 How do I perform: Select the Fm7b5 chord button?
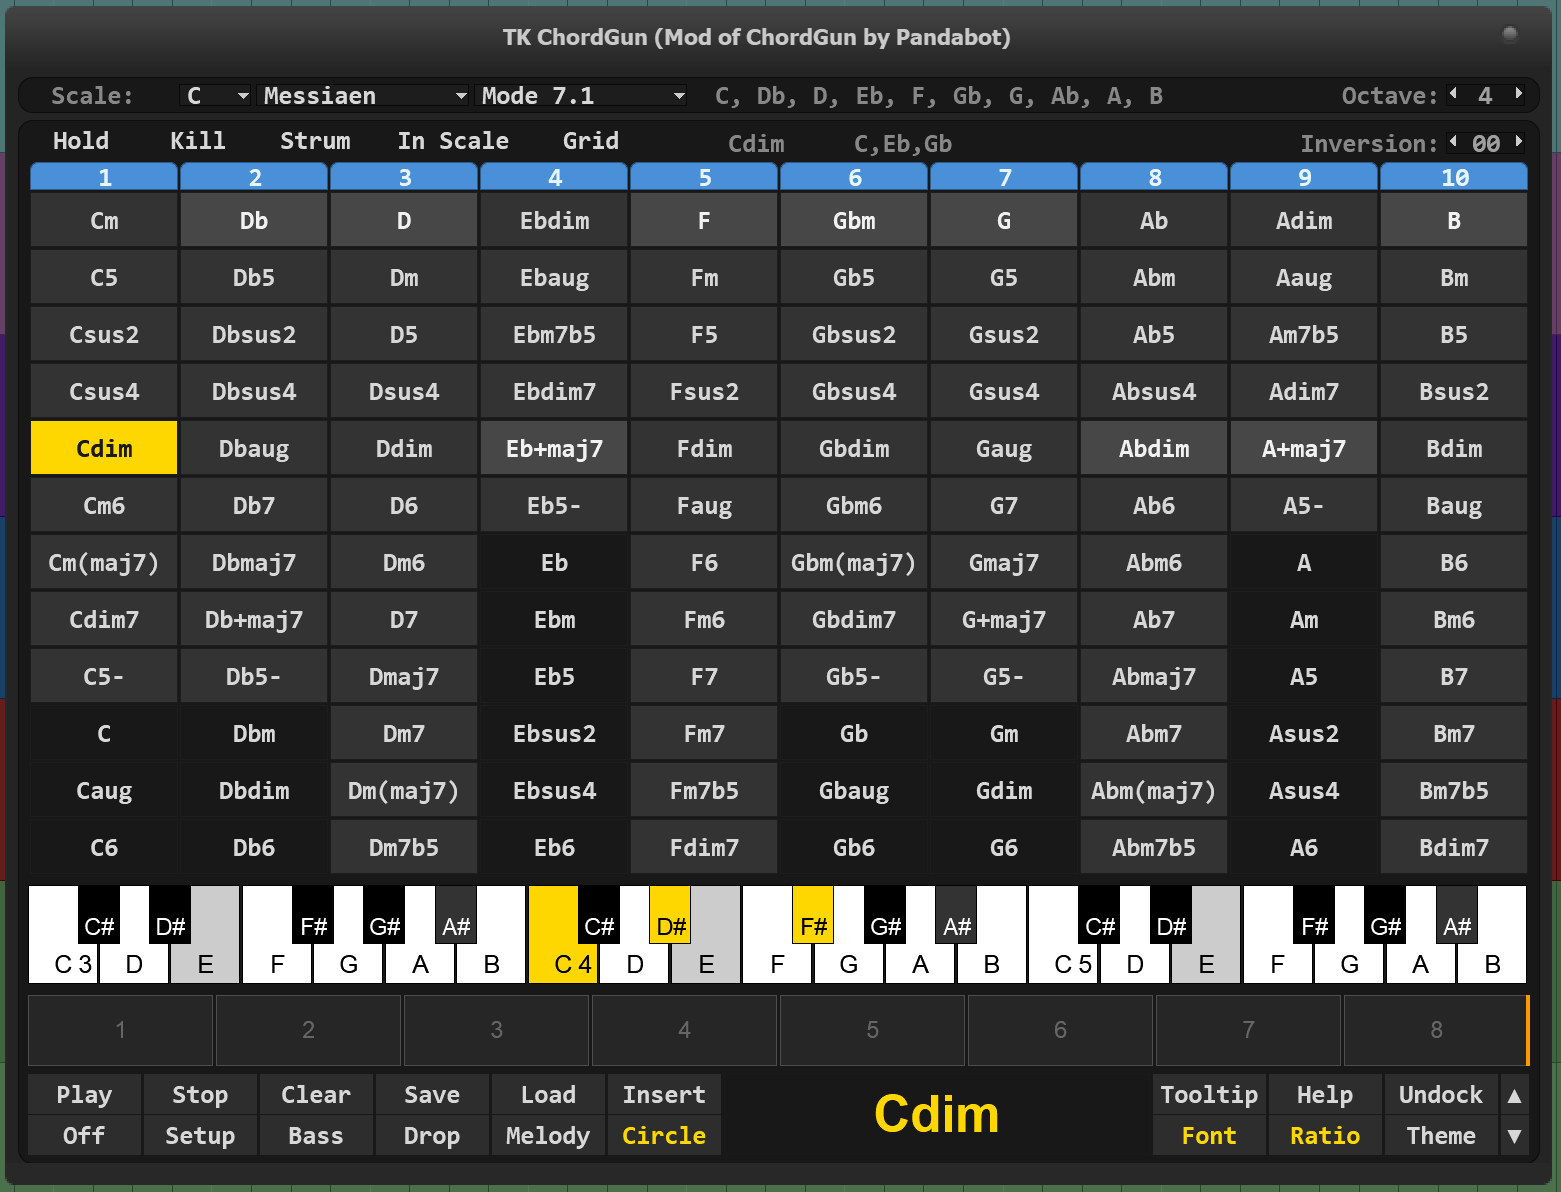tap(704, 790)
